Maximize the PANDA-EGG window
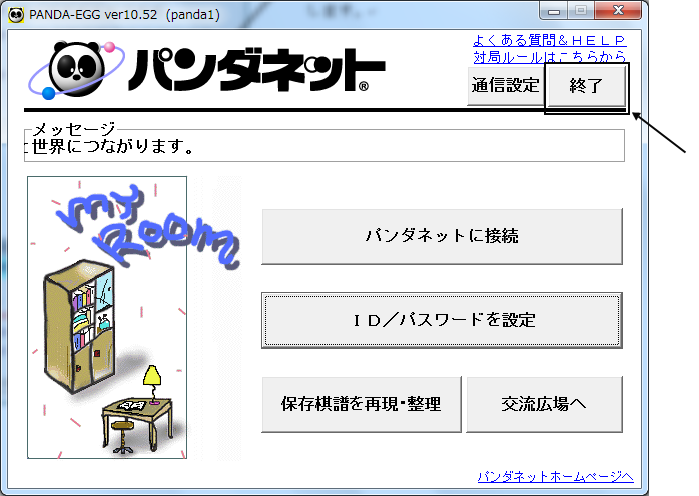 pyautogui.click(x=580, y=10)
